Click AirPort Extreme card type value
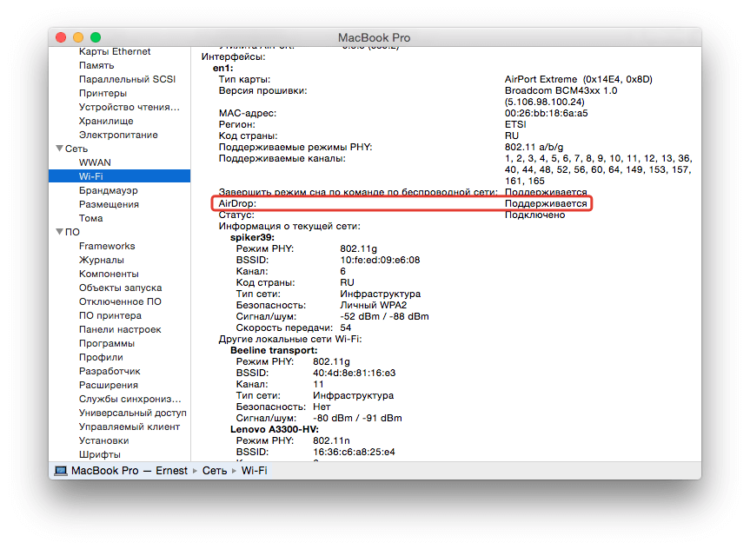This screenshot has height=549, width=750. tap(578, 79)
